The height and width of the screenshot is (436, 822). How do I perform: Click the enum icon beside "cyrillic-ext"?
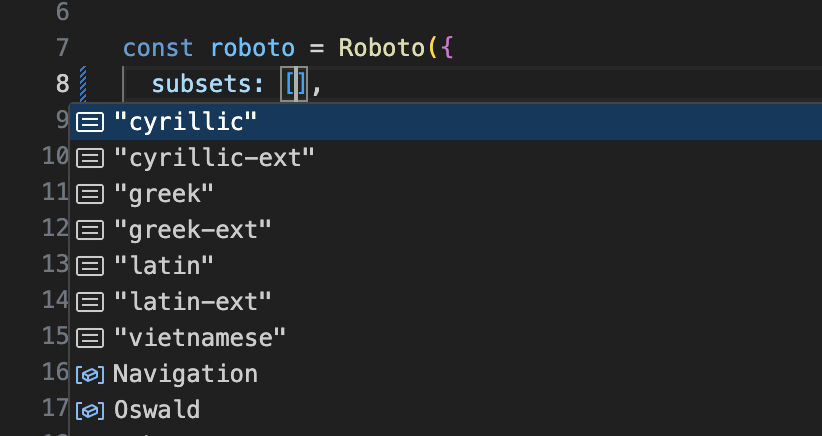90,158
